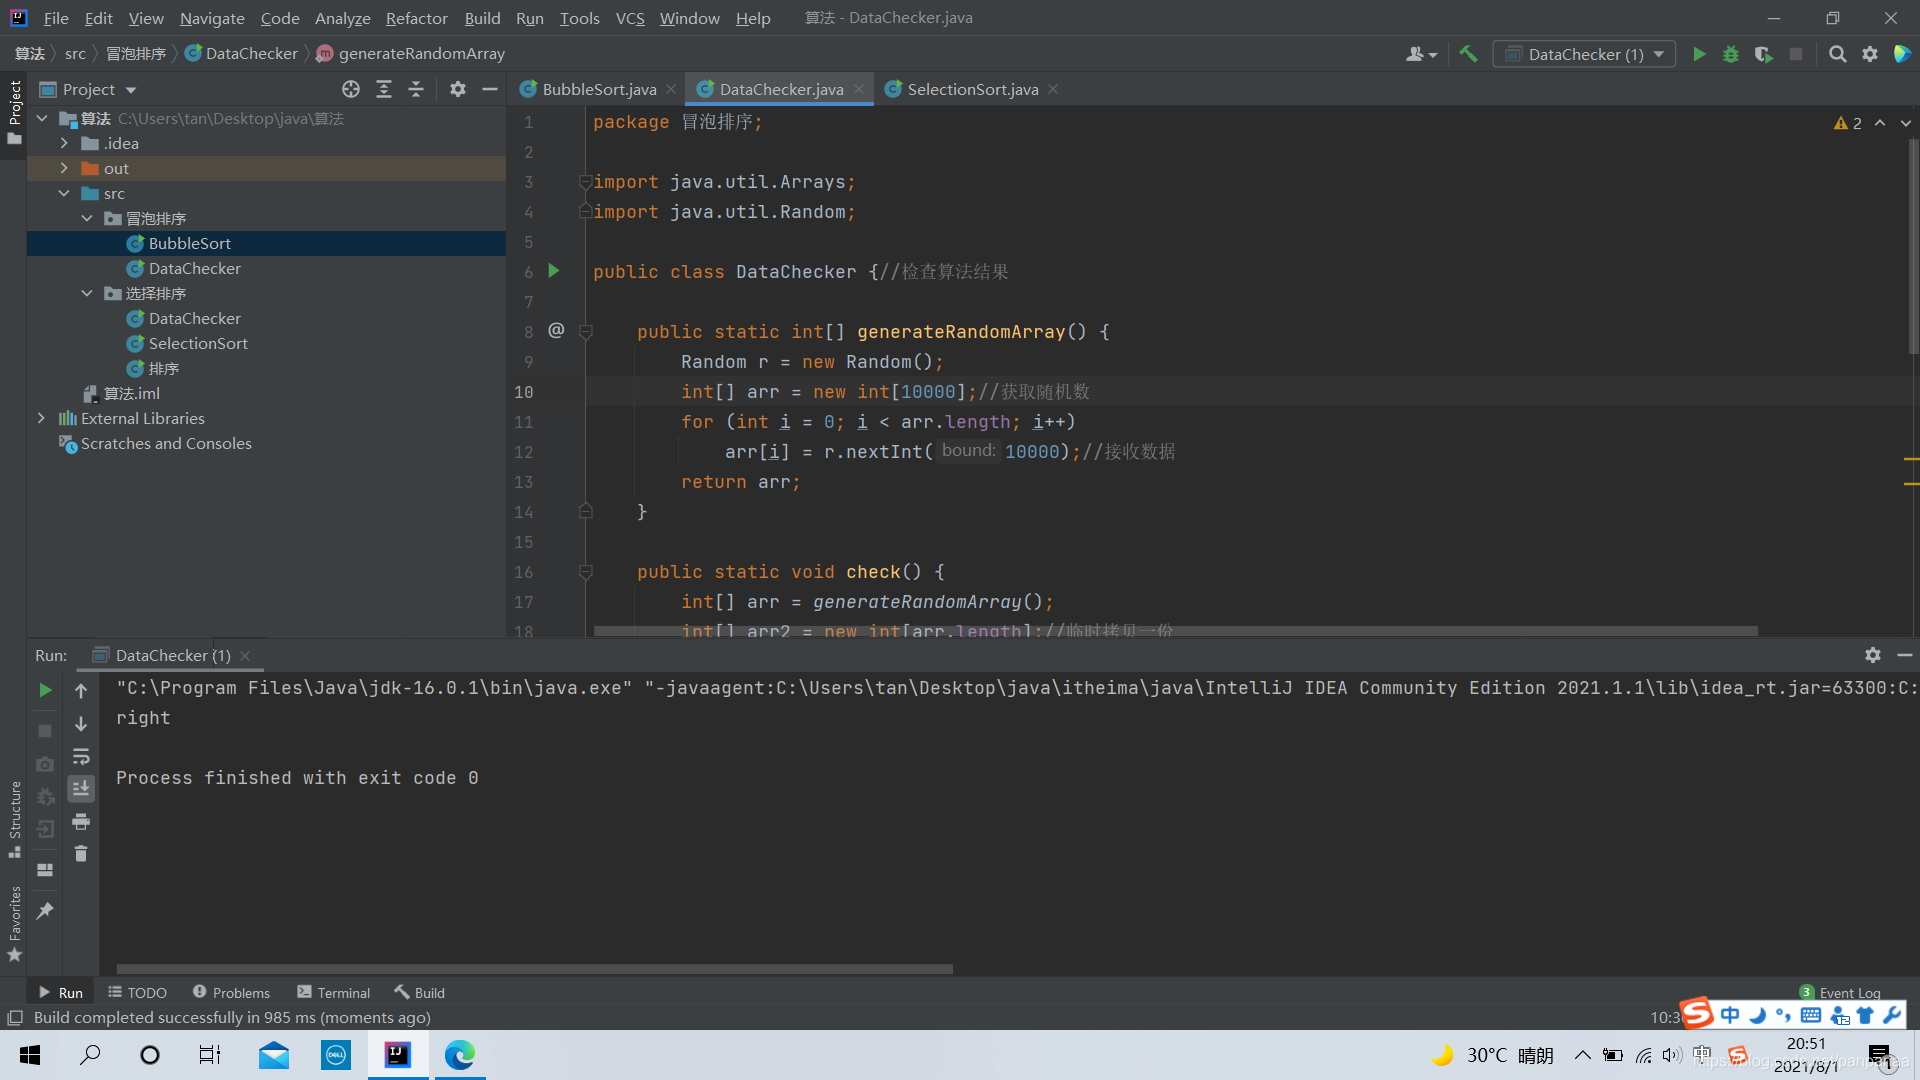Toggle the Project tool window side tab
The width and height of the screenshot is (1920, 1080).
[14, 112]
